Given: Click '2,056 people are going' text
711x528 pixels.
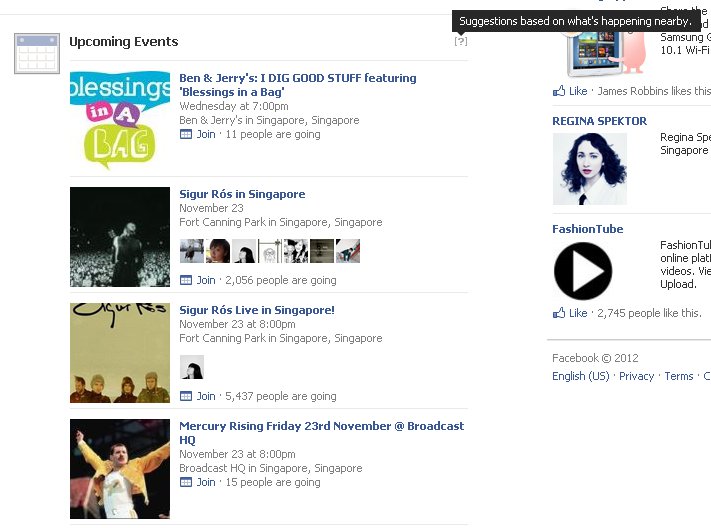Looking at the screenshot, I should coord(281,280).
